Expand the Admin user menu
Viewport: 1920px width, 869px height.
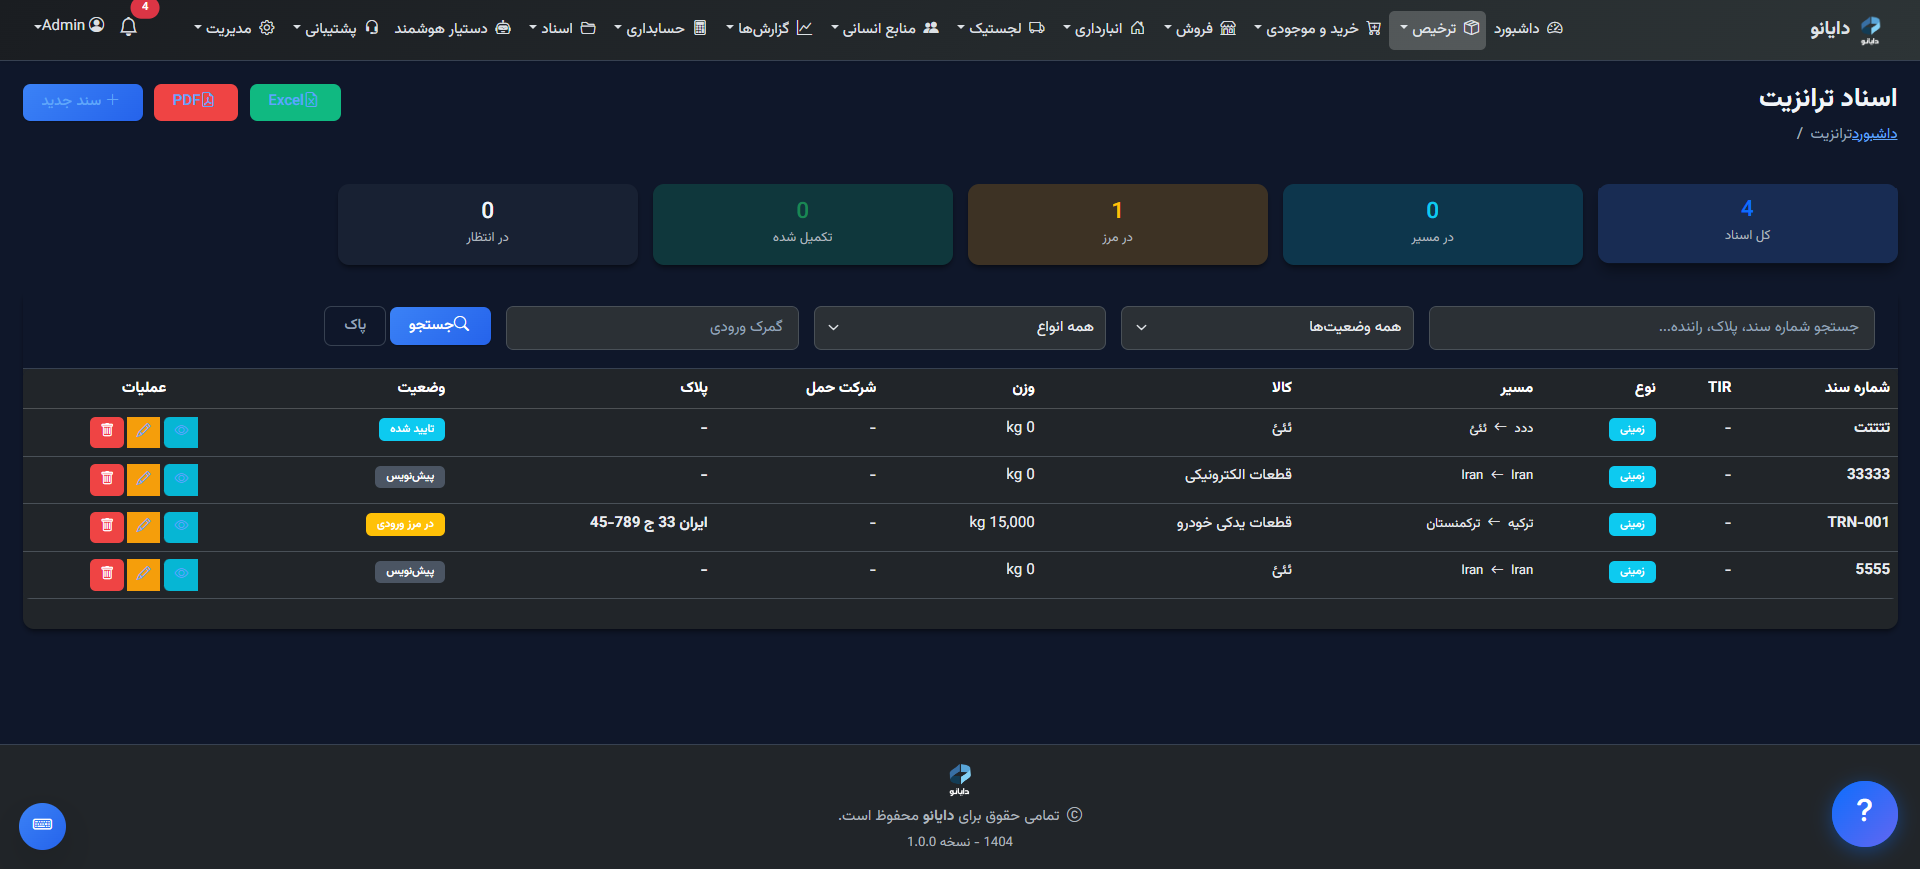click(x=69, y=26)
